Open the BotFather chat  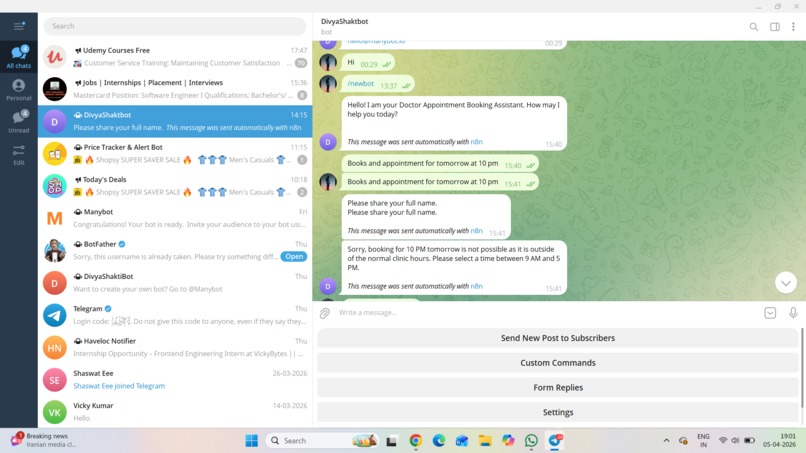pyautogui.click(x=175, y=250)
